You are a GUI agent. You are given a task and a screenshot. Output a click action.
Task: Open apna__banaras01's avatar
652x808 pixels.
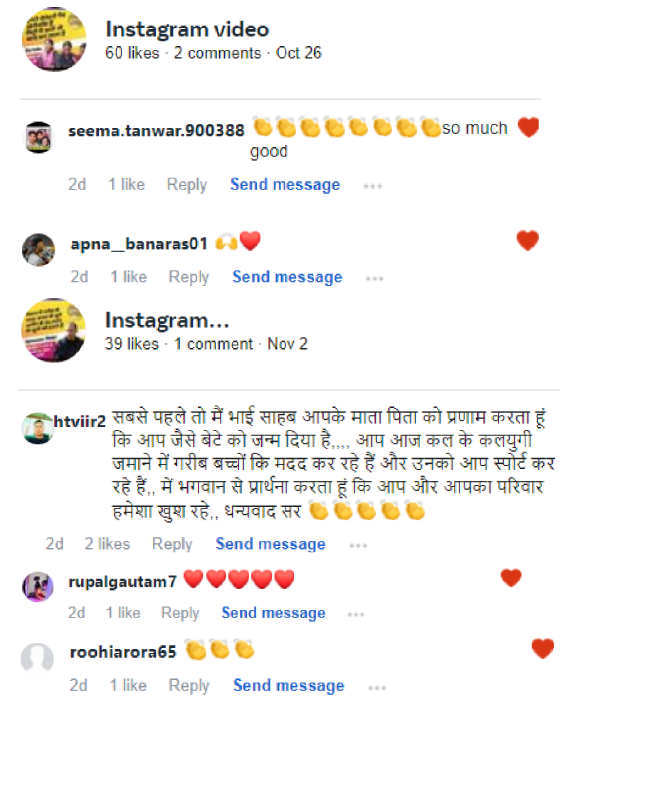click(38, 250)
